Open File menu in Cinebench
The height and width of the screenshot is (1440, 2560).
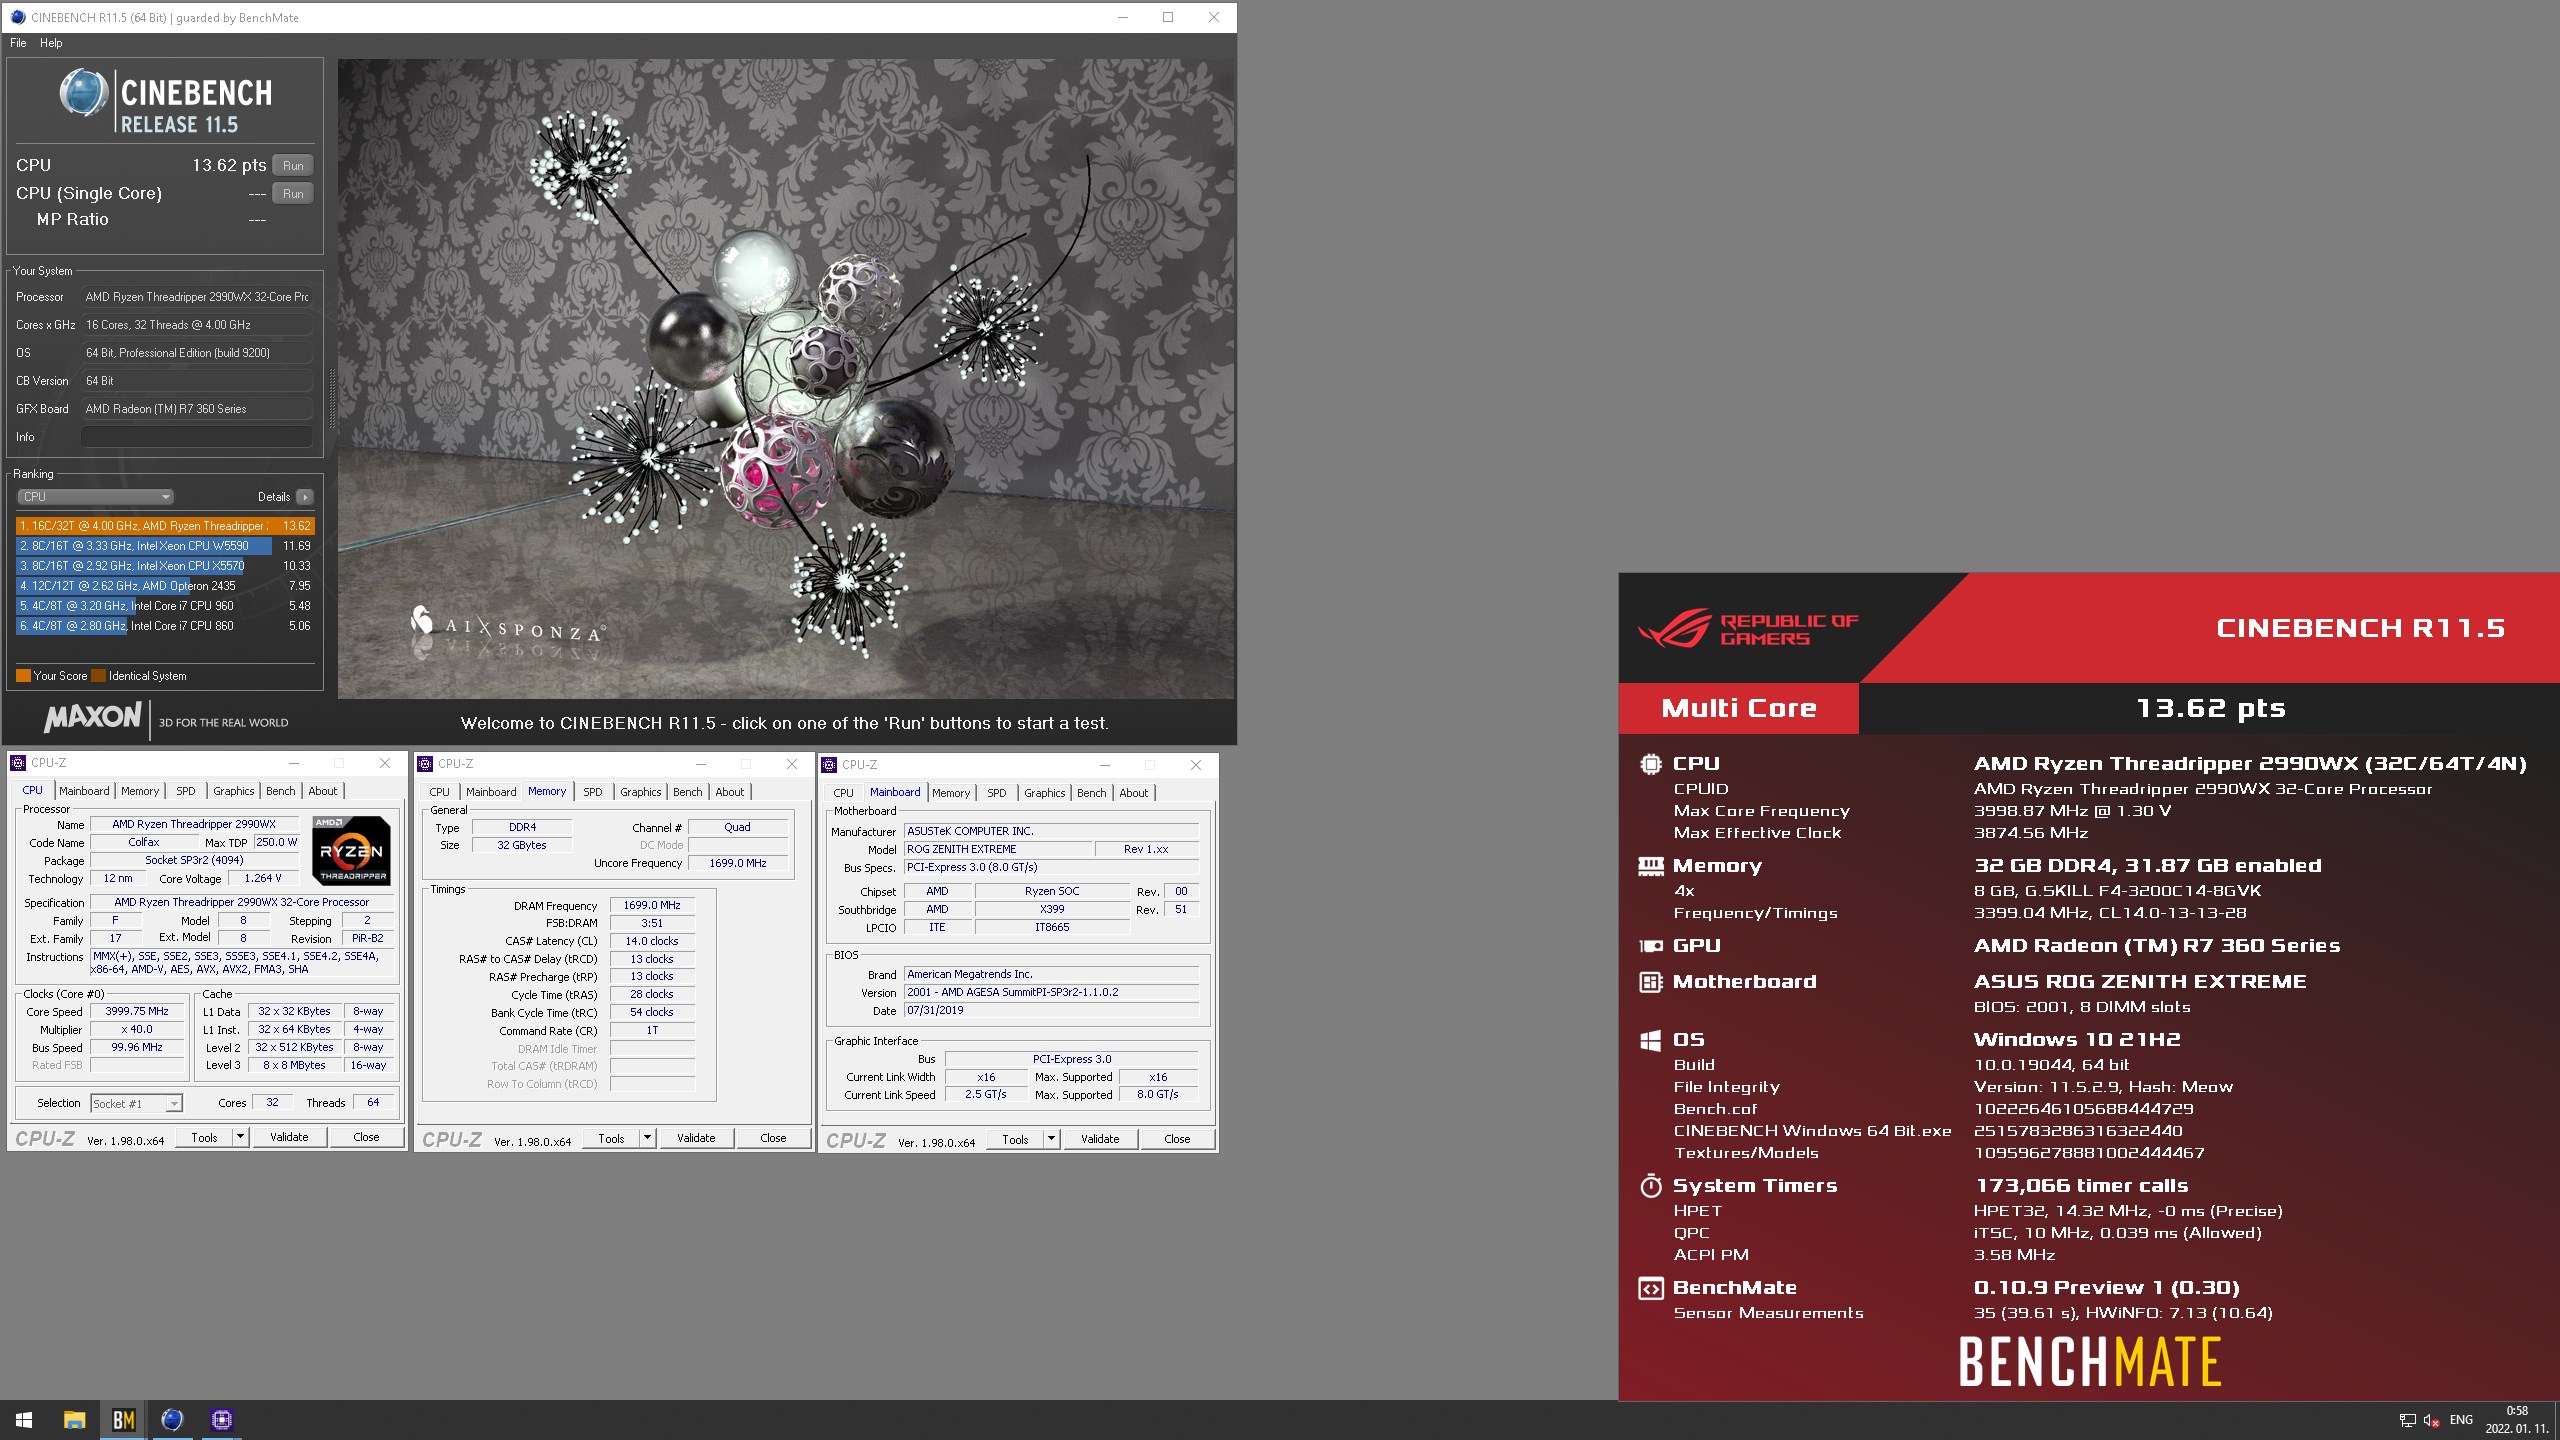click(x=18, y=43)
